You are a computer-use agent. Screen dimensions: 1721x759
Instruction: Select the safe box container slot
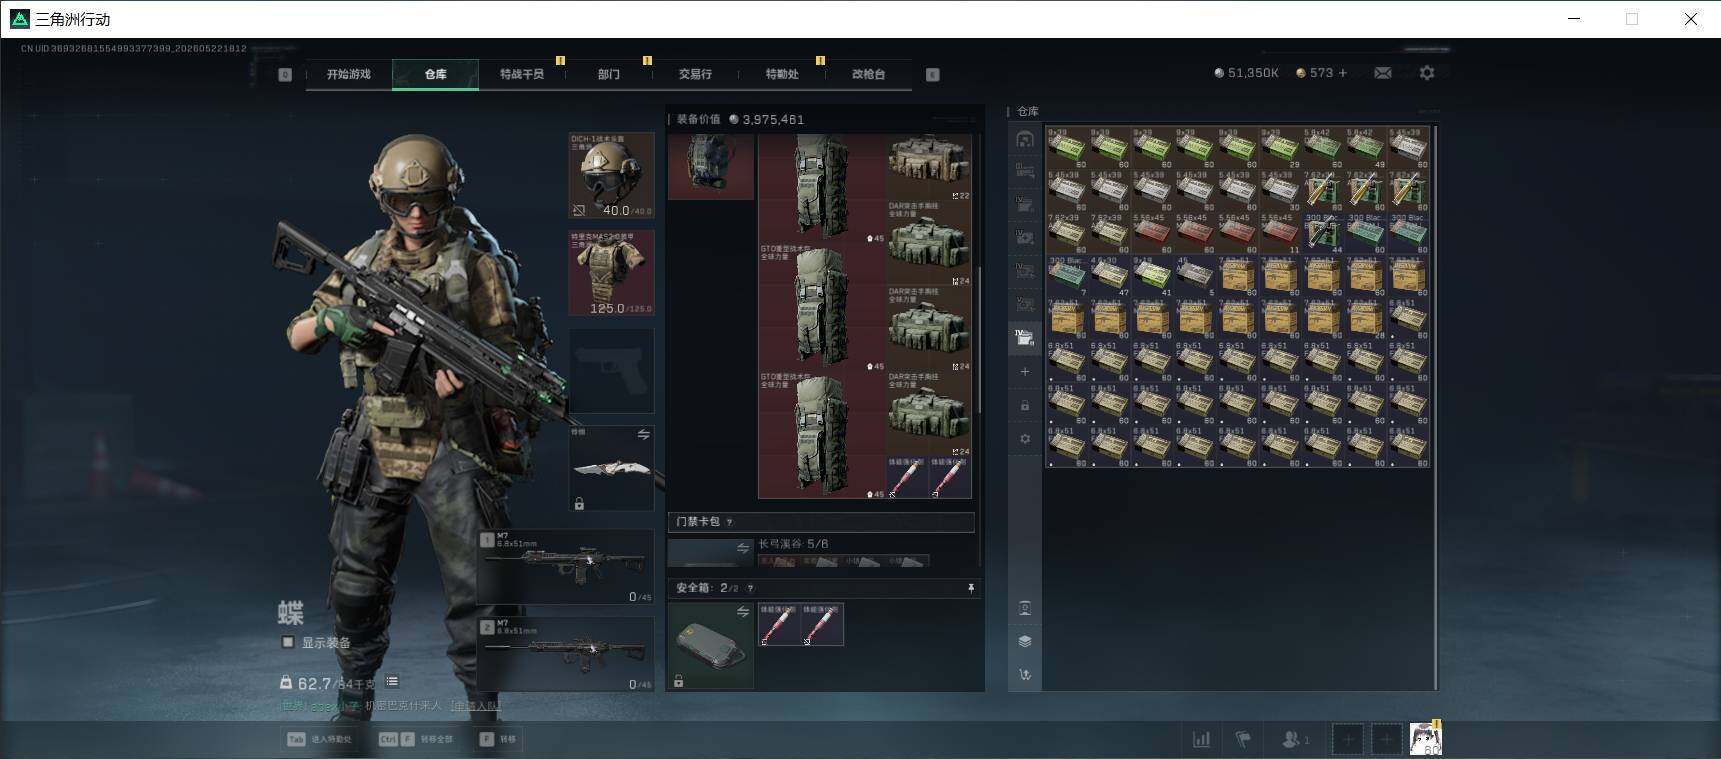click(711, 646)
